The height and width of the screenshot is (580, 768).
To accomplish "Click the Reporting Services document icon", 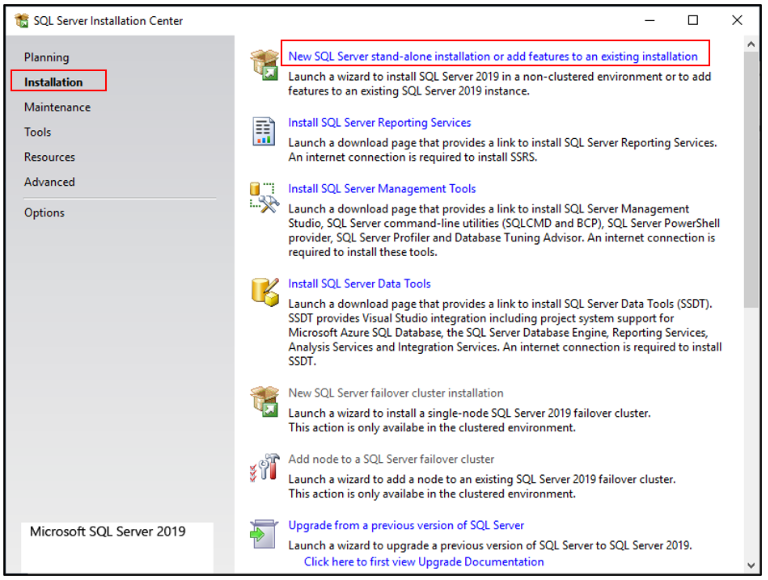I will [x=264, y=131].
